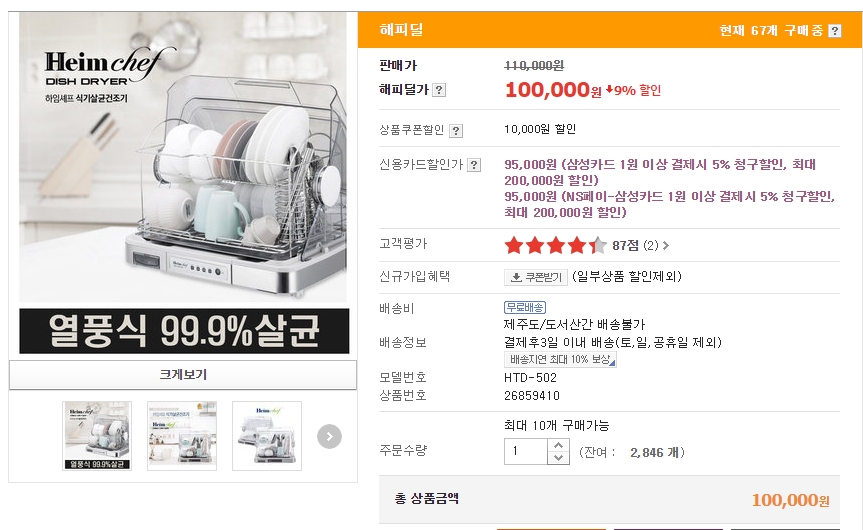This screenshot has width=863, height=530.
Task: Click help icon next to 해피딜가
Action: click(x=439, y=90)
